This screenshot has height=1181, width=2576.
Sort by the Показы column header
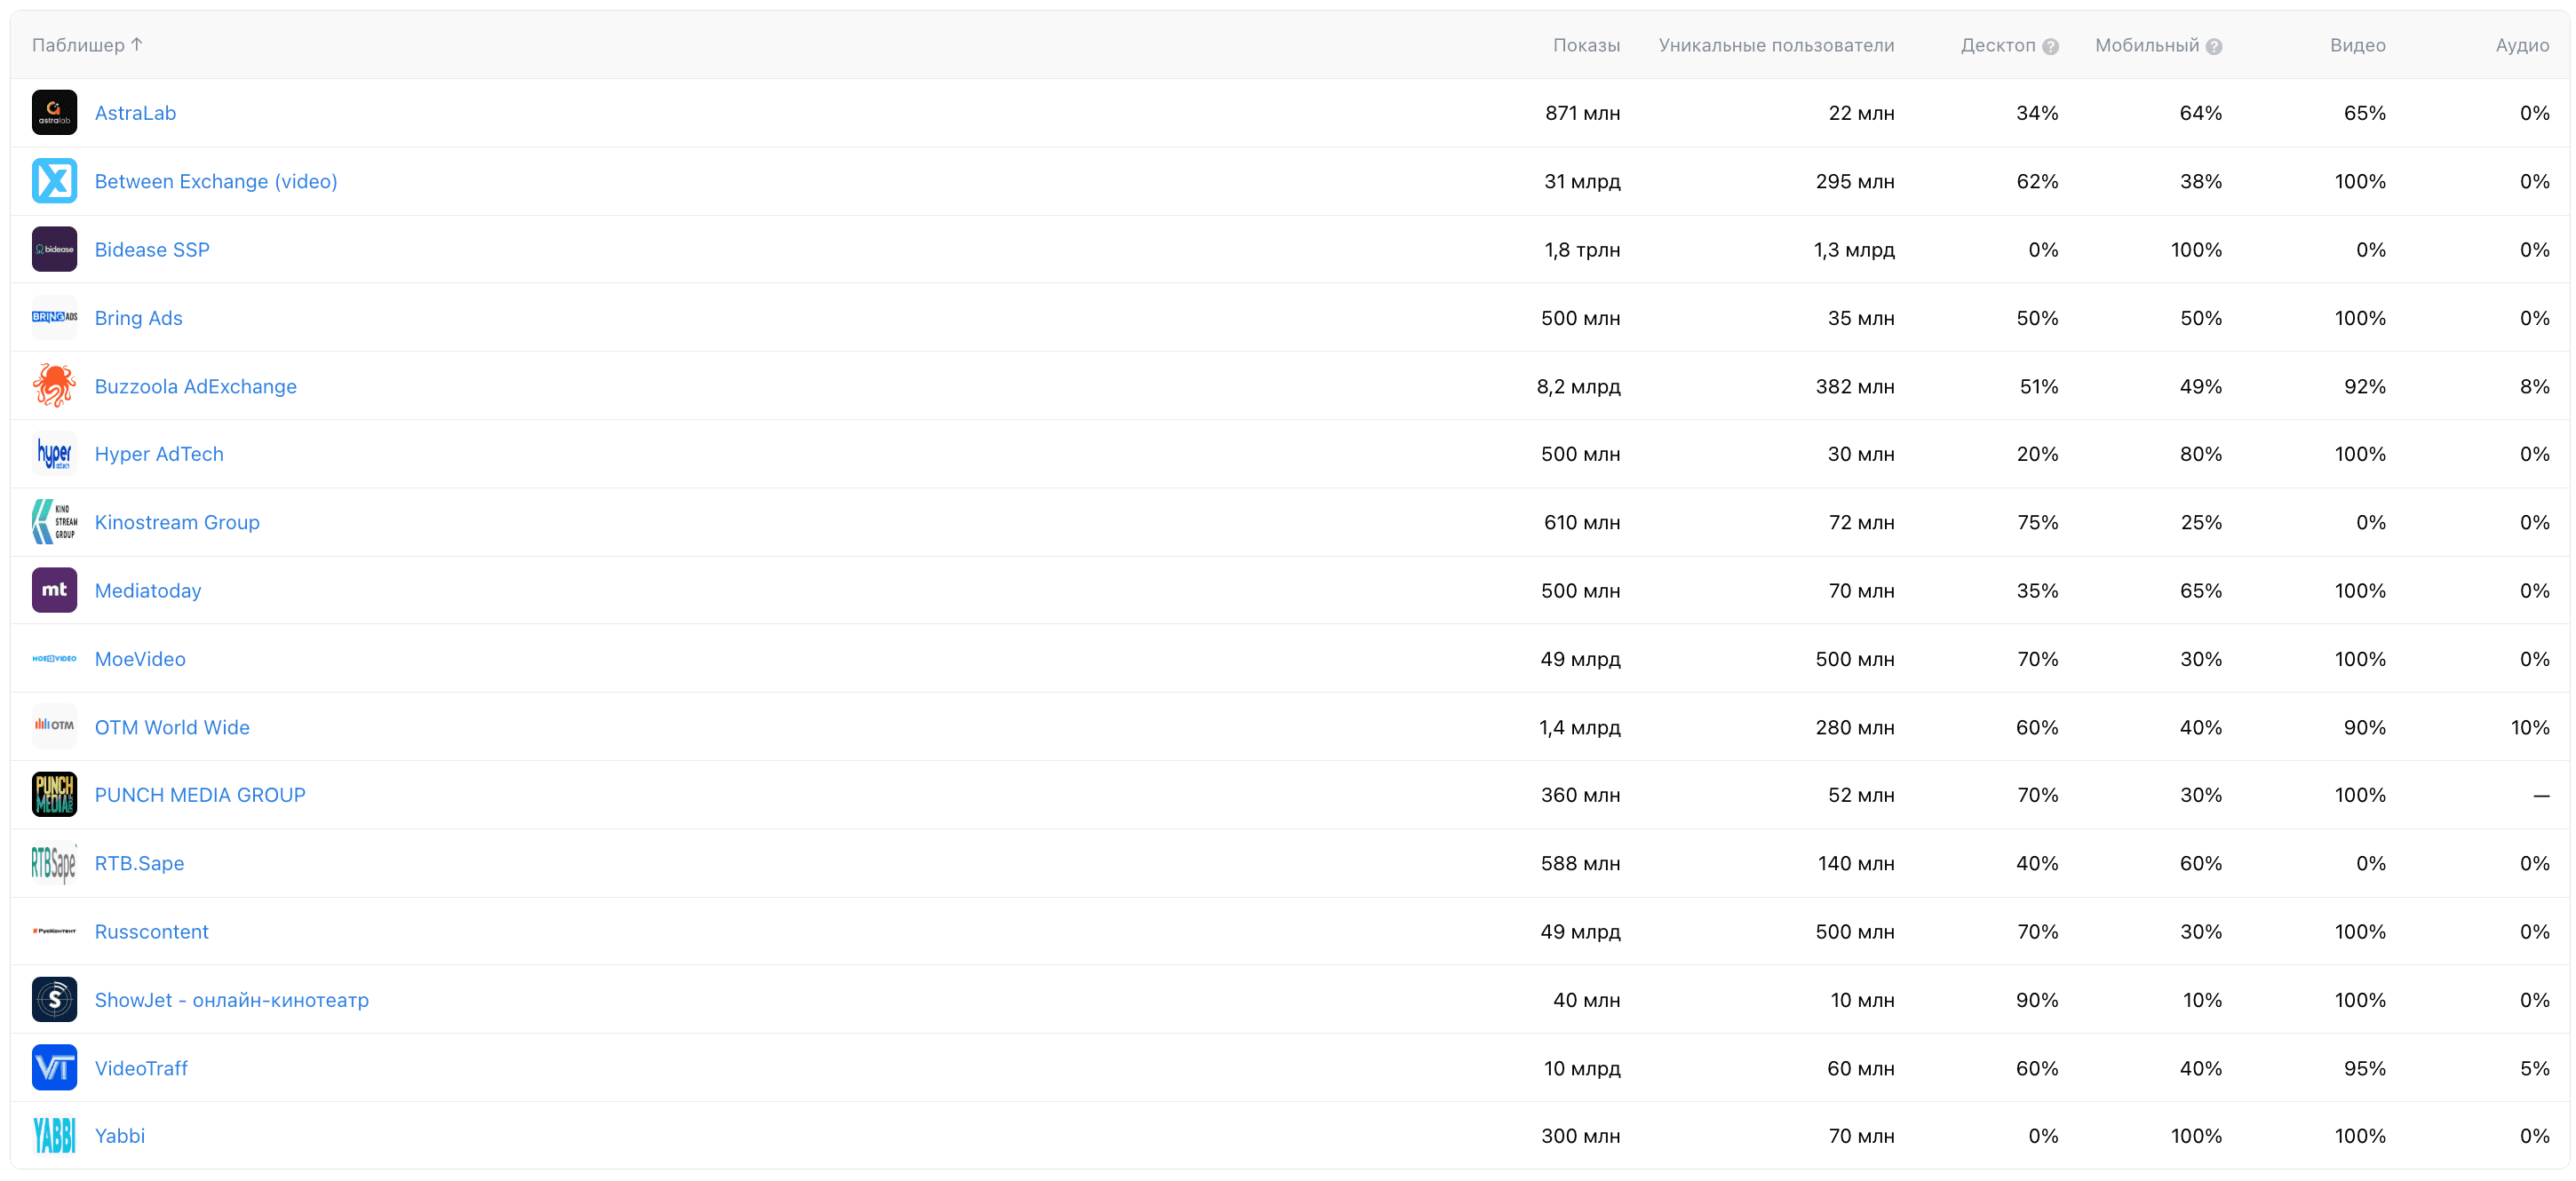coord(1586,45)
